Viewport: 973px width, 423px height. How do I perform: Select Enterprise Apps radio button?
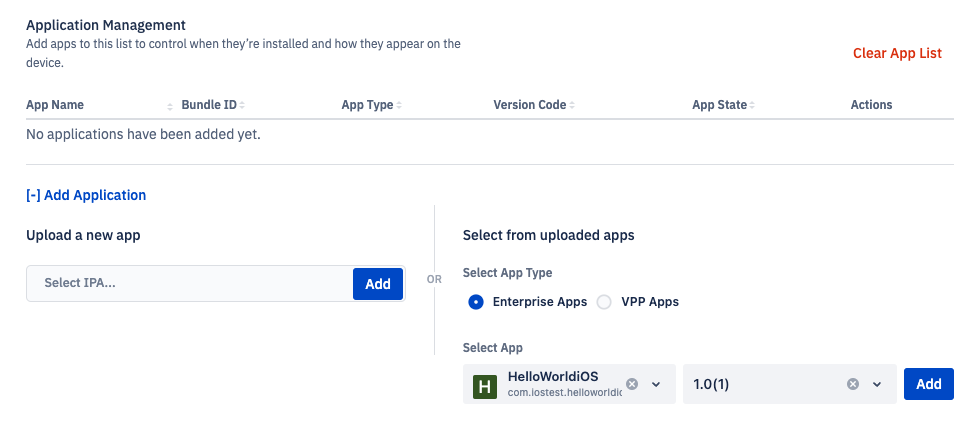476,303
